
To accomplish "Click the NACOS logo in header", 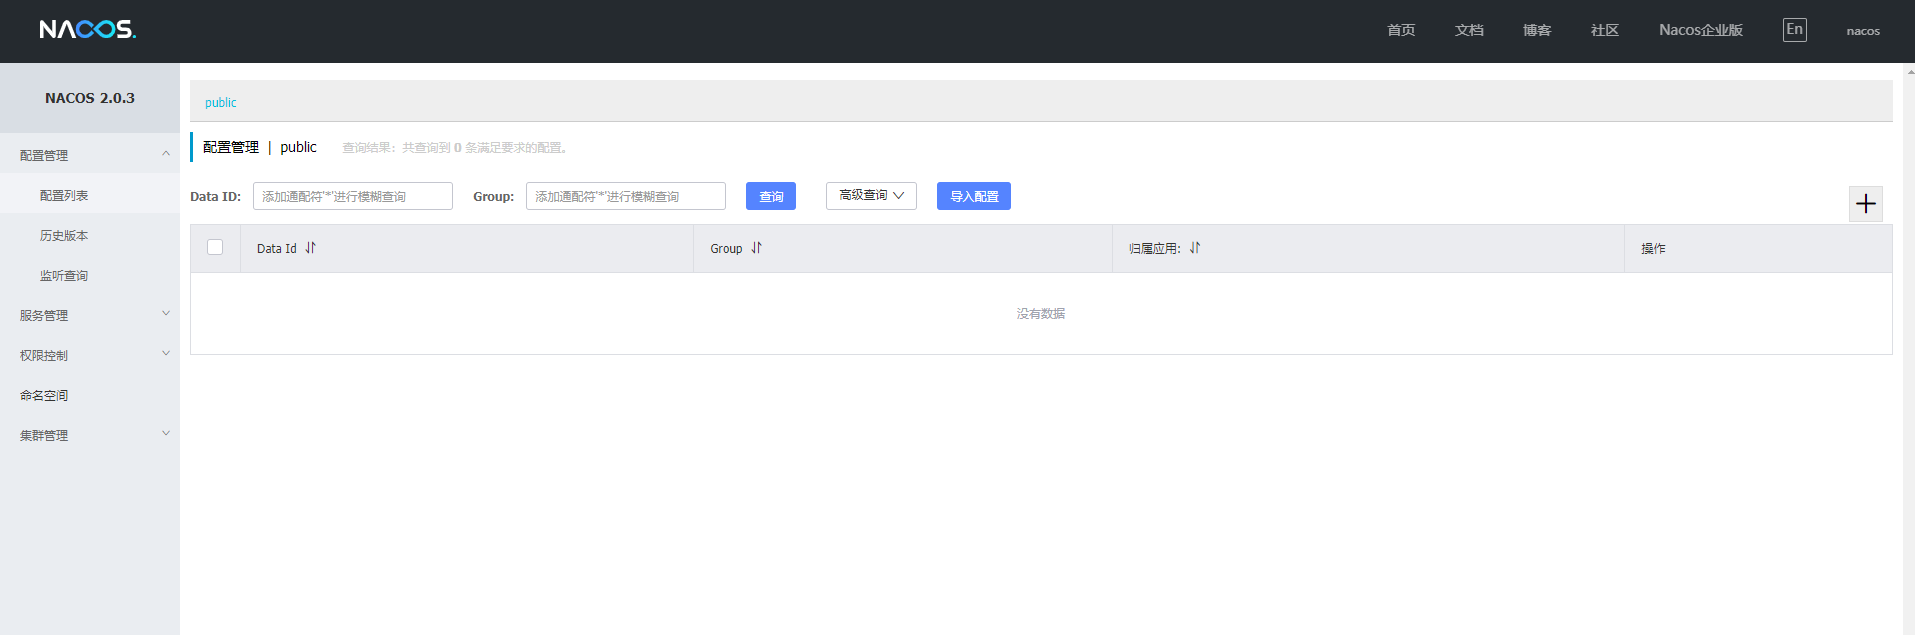I will coord(88,30).
